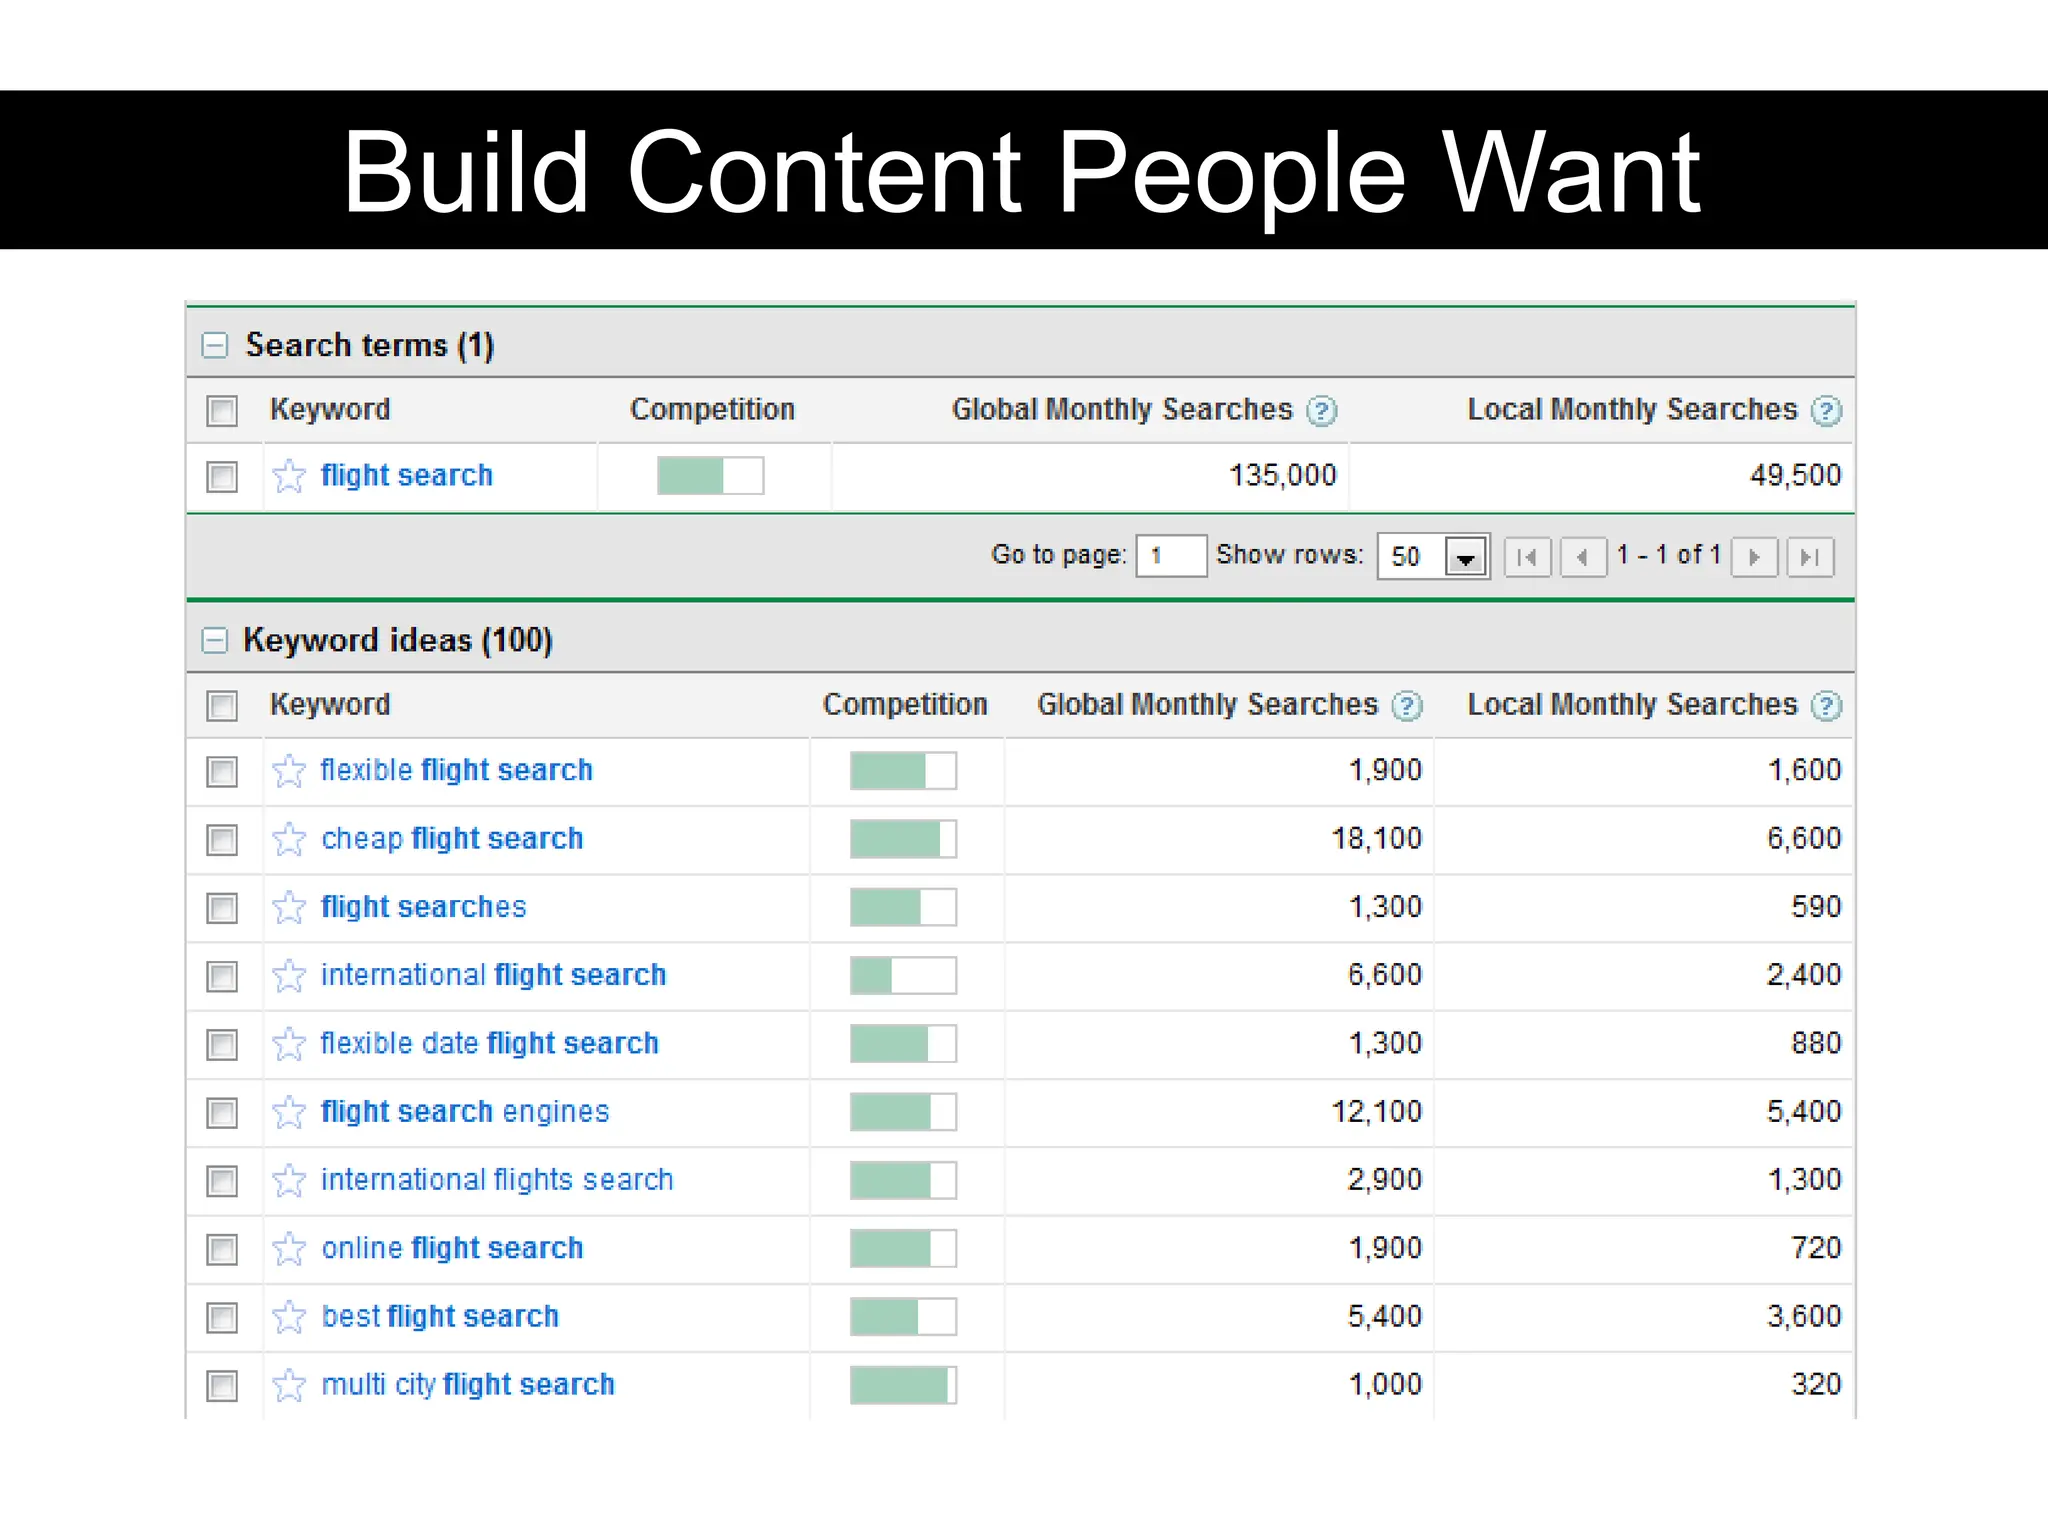This screenshot has height=1536, width=2048.
Task: Click the '1 - 1 of 1' pagination text
Action: pyautogui.click(x=1668, y=555)
